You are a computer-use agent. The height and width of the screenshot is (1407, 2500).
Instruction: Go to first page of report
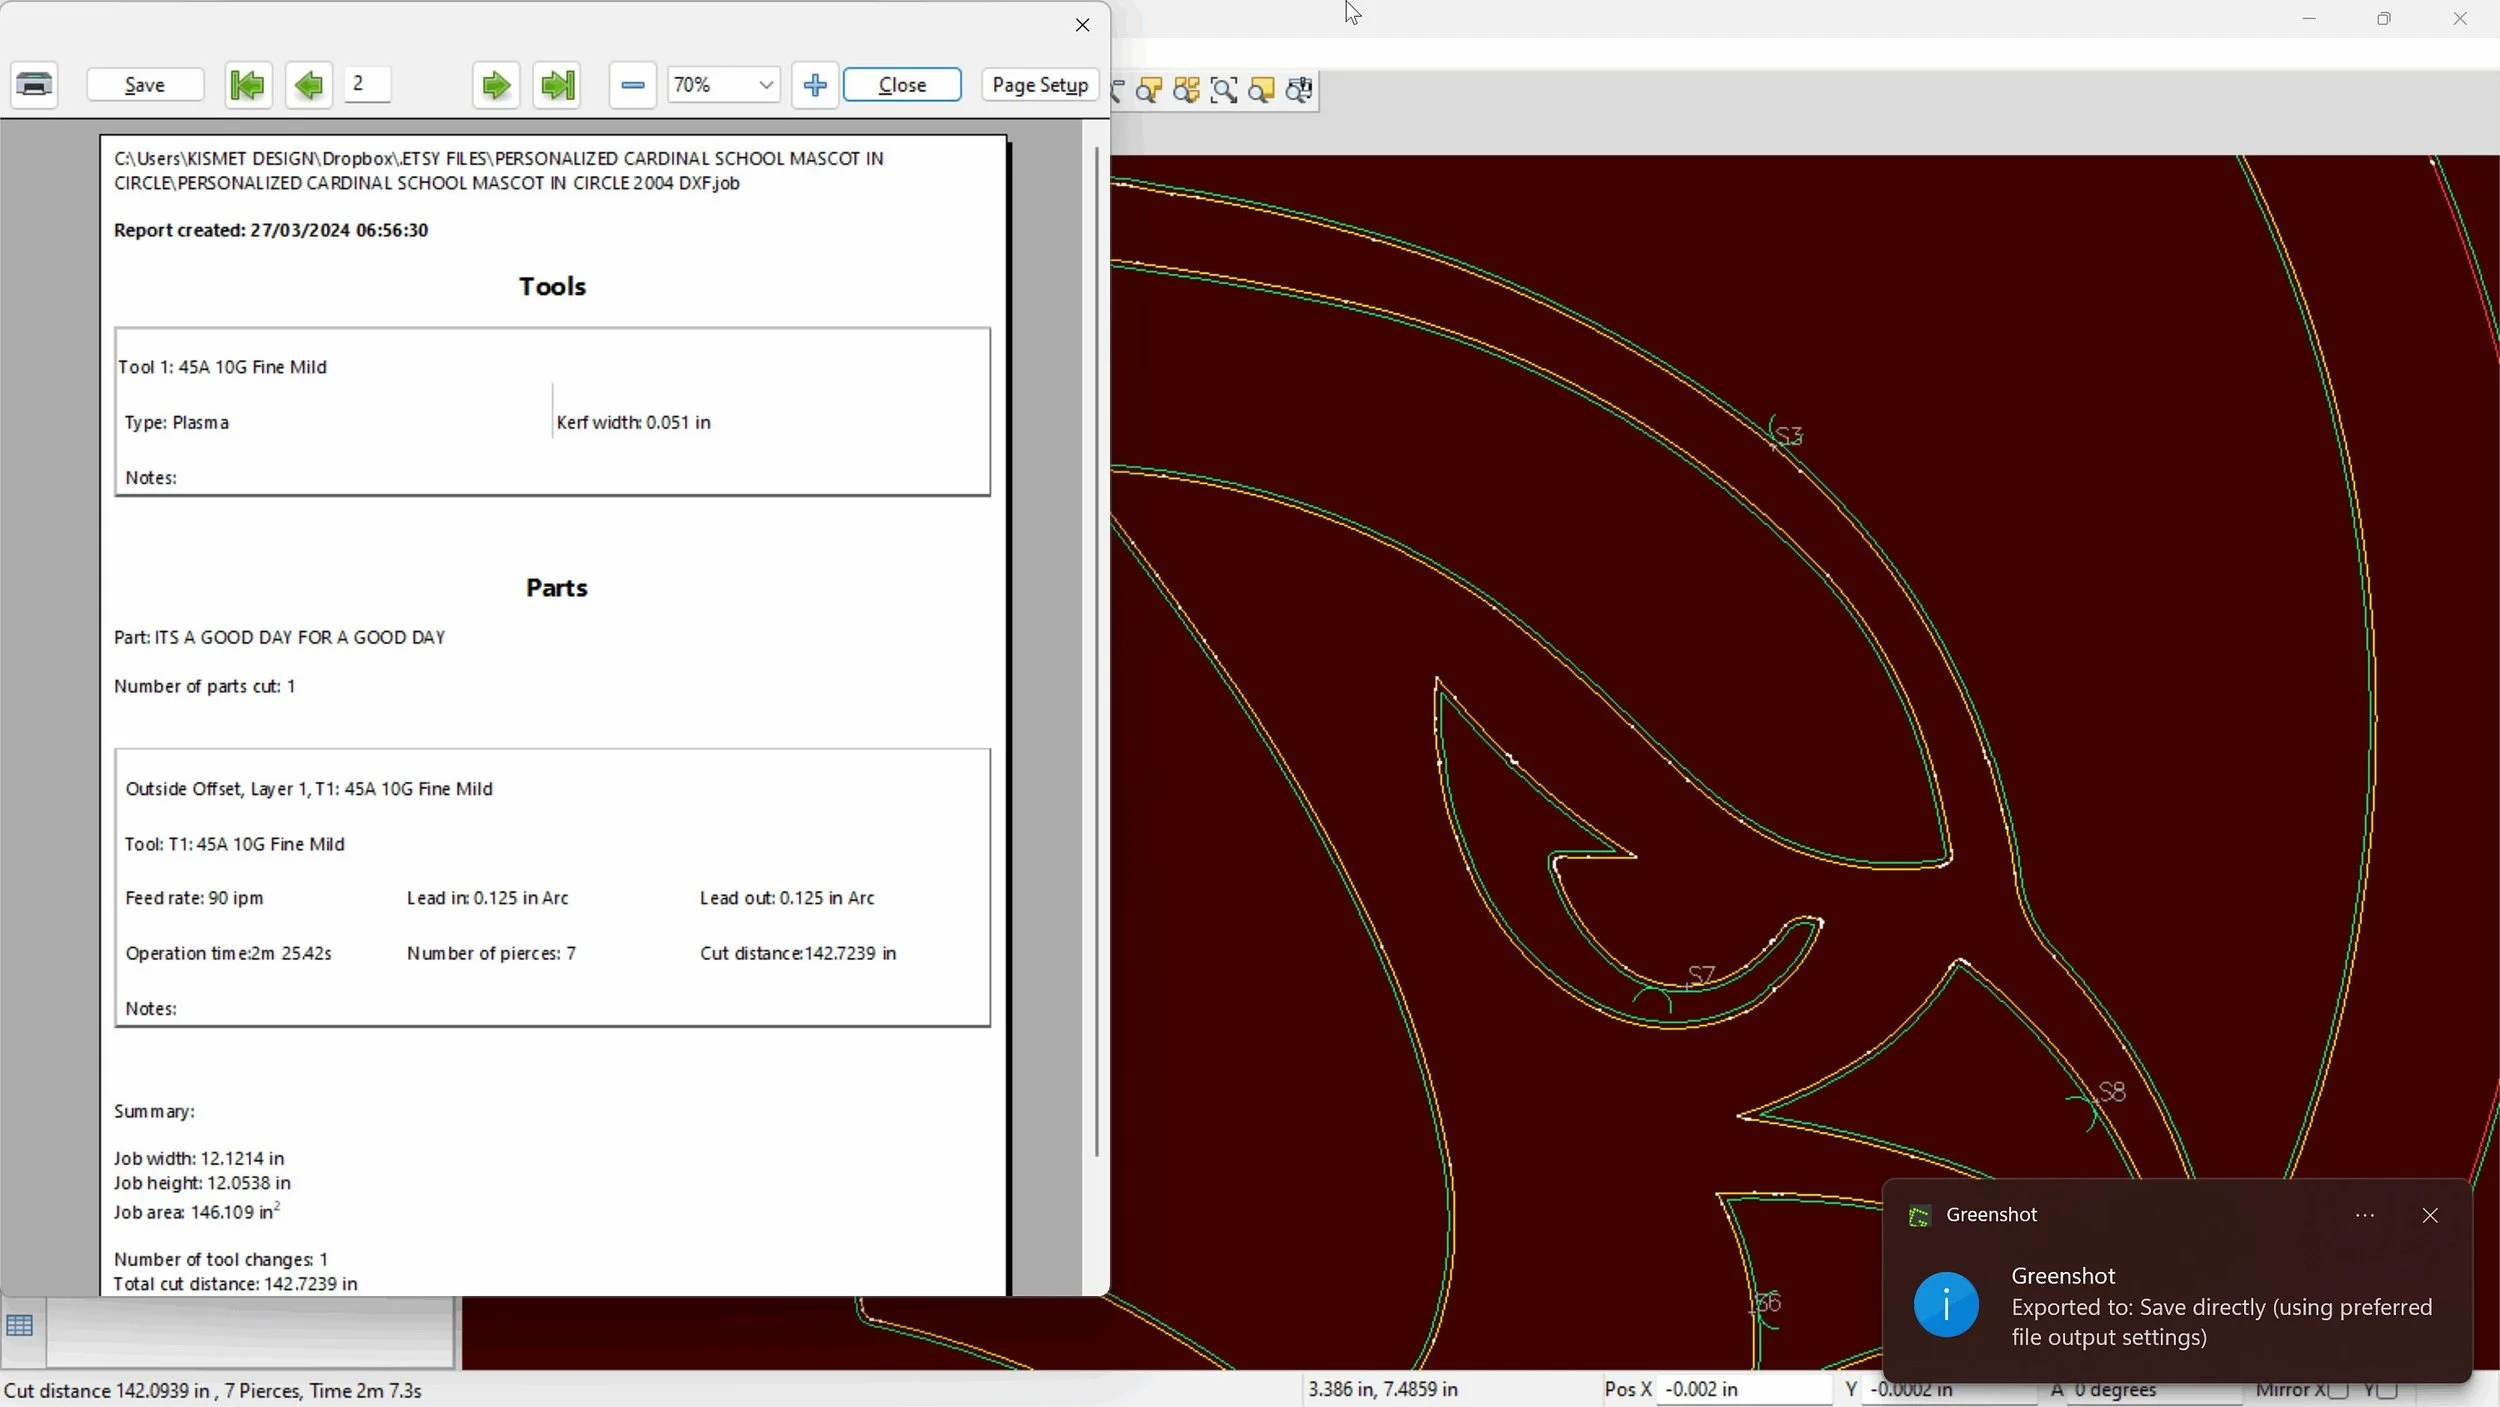[247, 85]
